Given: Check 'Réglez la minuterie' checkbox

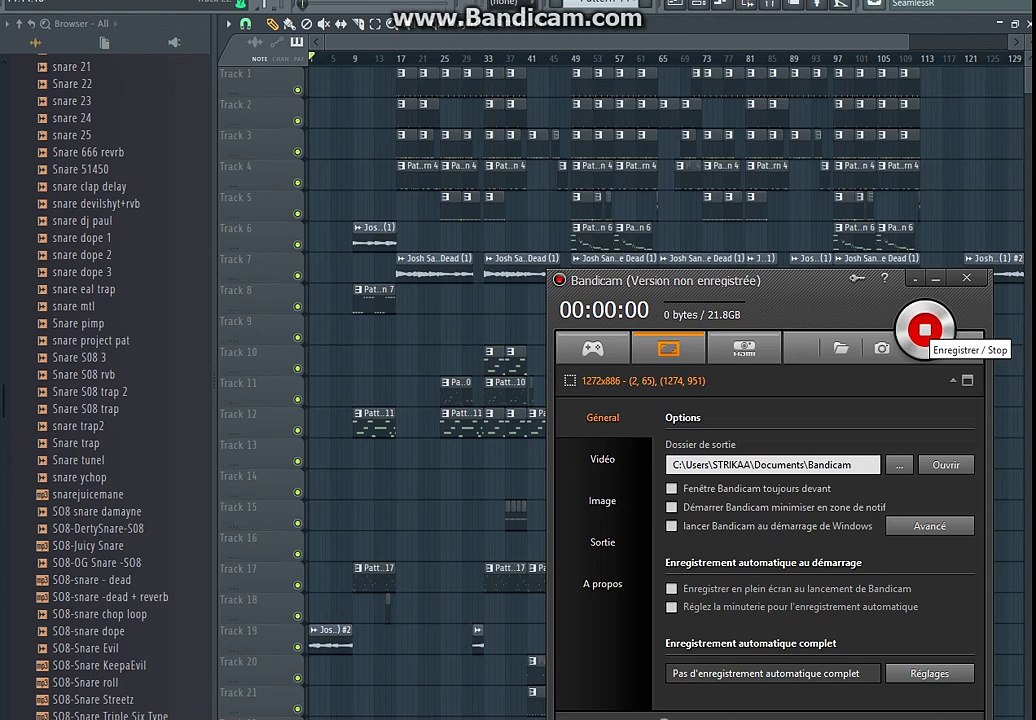Looking at the screenshot, I should (x=671, y=607).
